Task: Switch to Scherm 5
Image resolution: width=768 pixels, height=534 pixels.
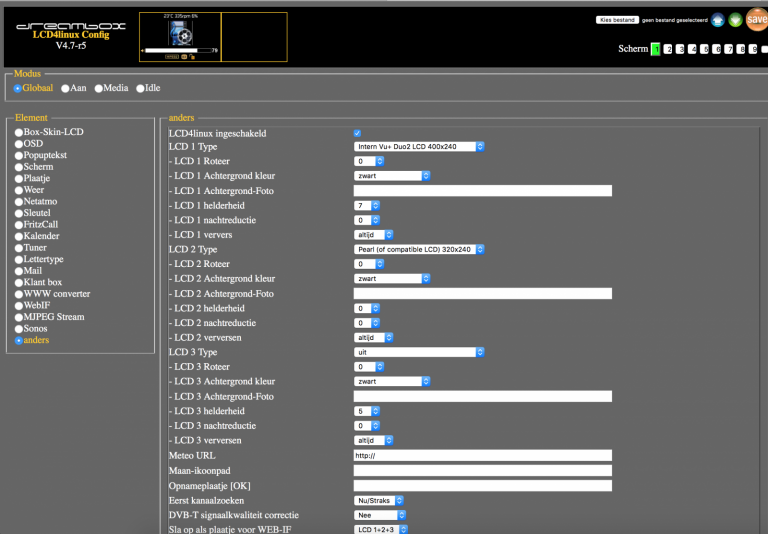Action: (705, 48)
